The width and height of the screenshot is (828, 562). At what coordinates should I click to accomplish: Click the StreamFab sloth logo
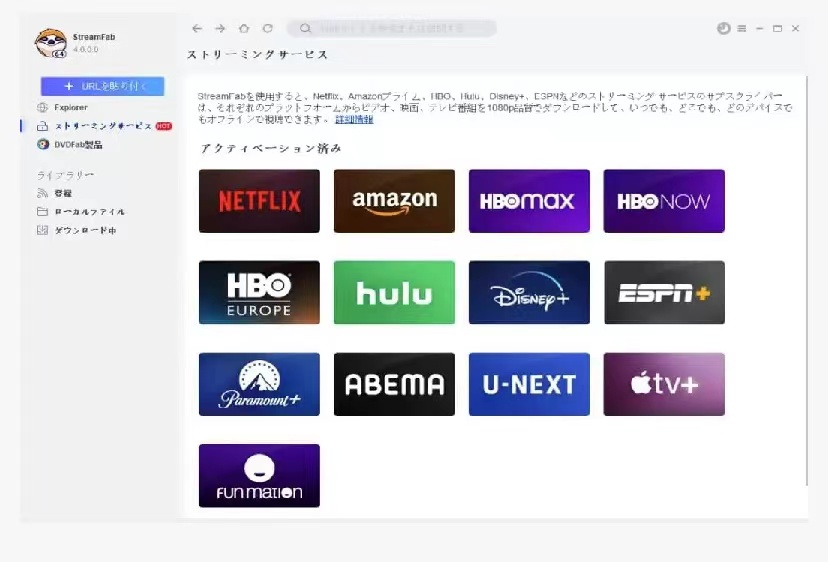[51, 43]
